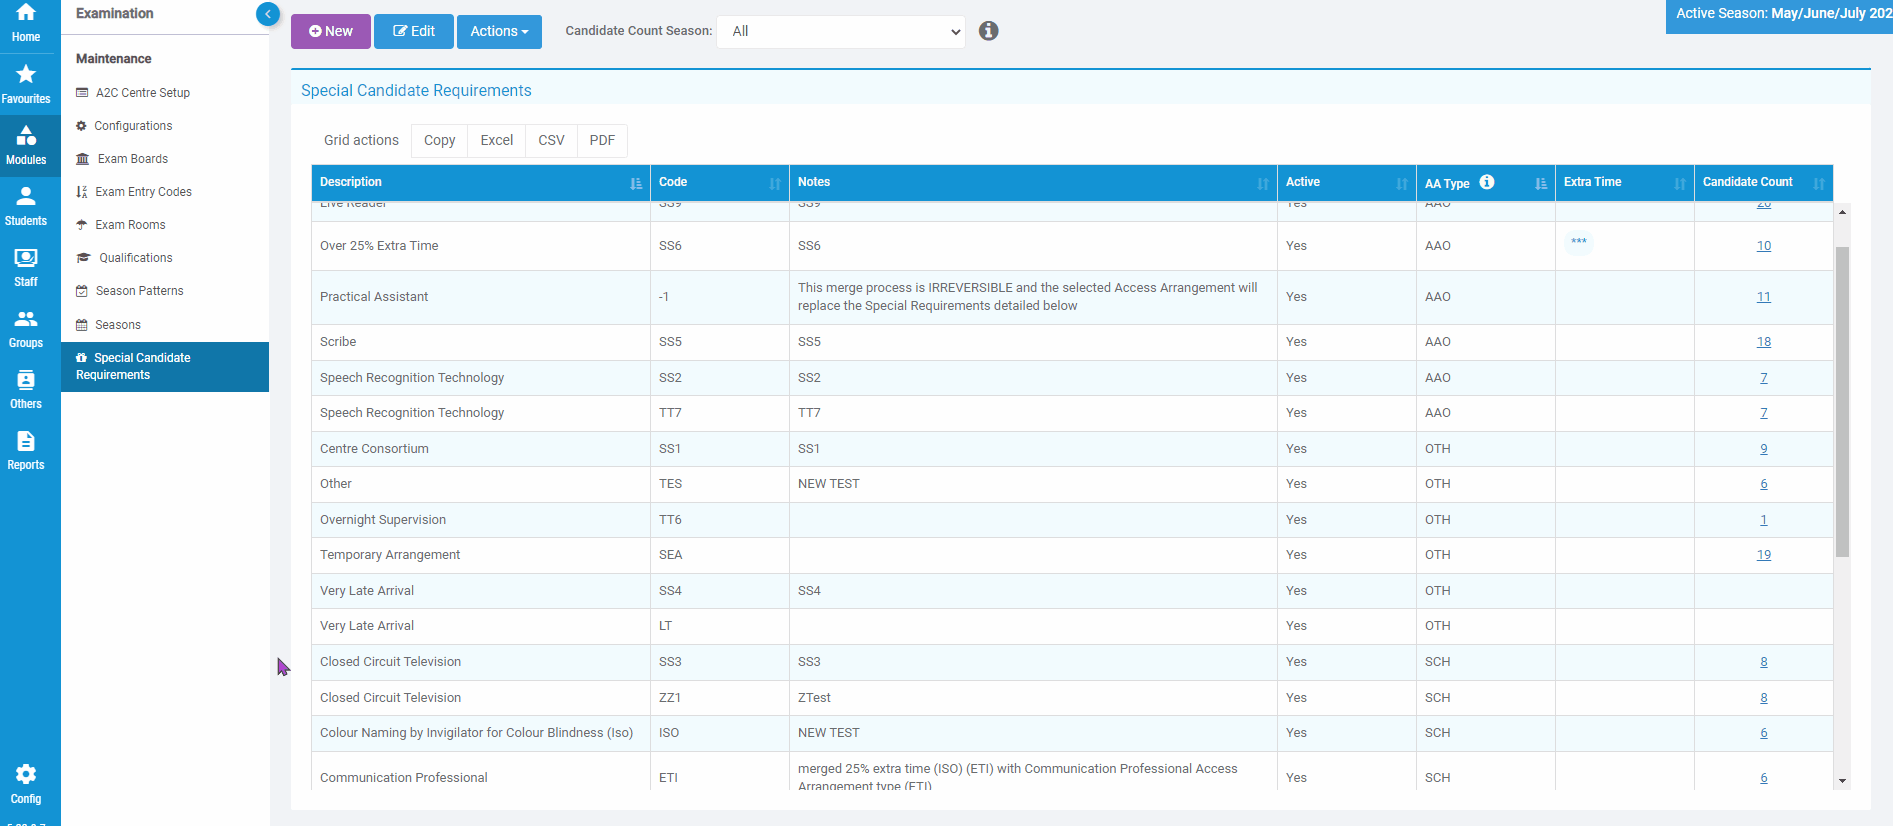
Task: Export grid to CSV
Action: point(551,141)
